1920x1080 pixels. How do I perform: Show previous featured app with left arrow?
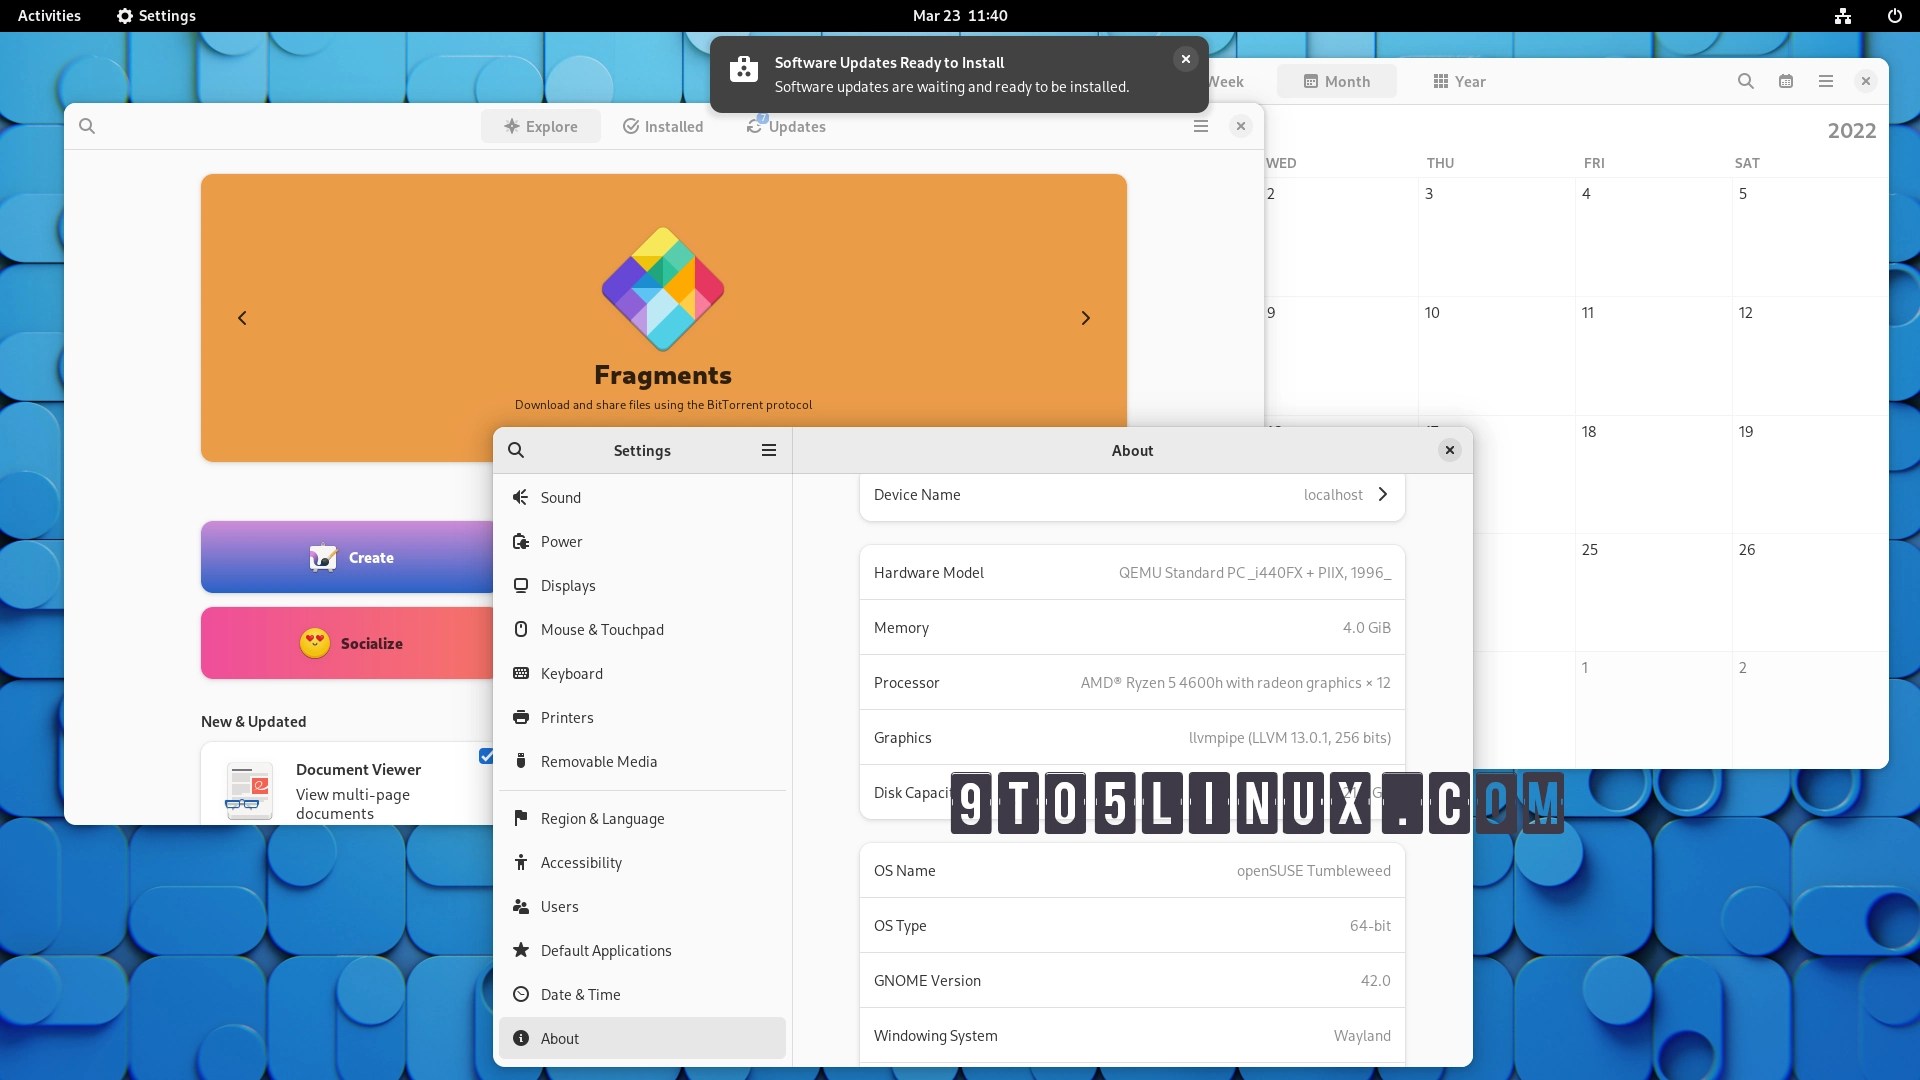click(242, 318)
